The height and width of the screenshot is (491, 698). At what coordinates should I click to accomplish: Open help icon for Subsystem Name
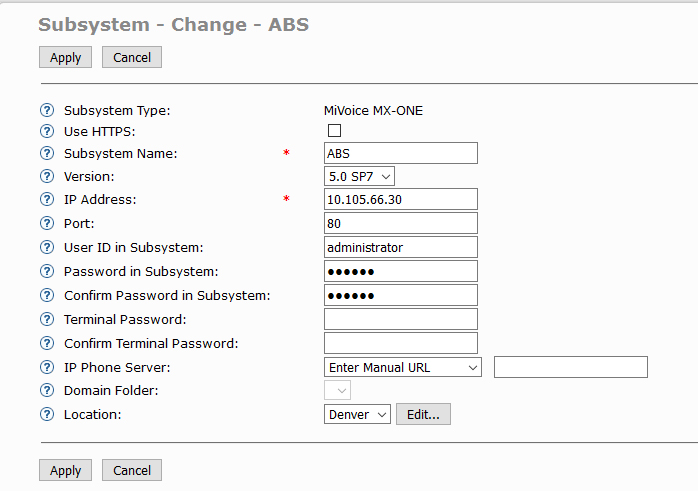pos(46,154)
